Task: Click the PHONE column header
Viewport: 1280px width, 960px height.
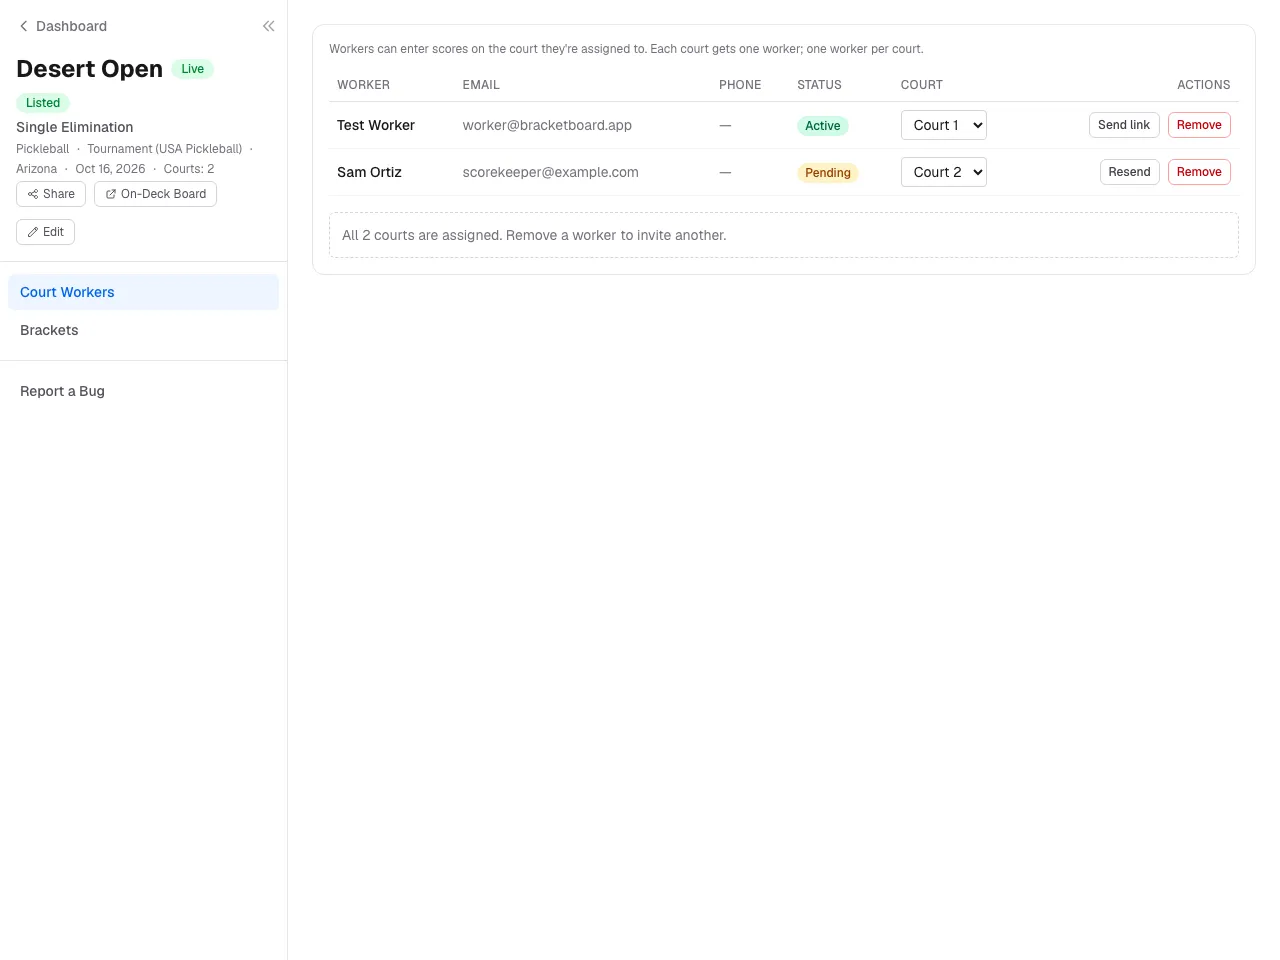Action: 740,85
